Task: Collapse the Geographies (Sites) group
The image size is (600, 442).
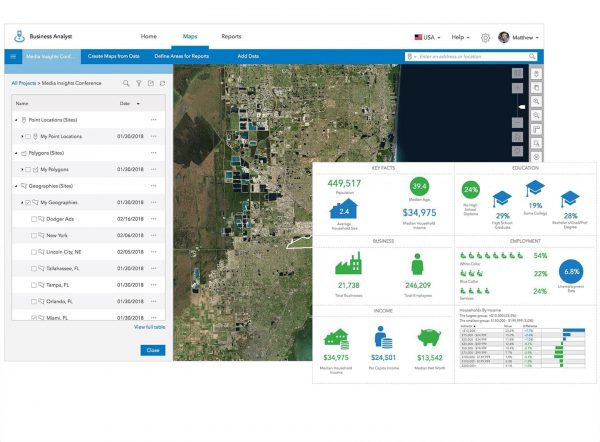Action: pos(16,186)
